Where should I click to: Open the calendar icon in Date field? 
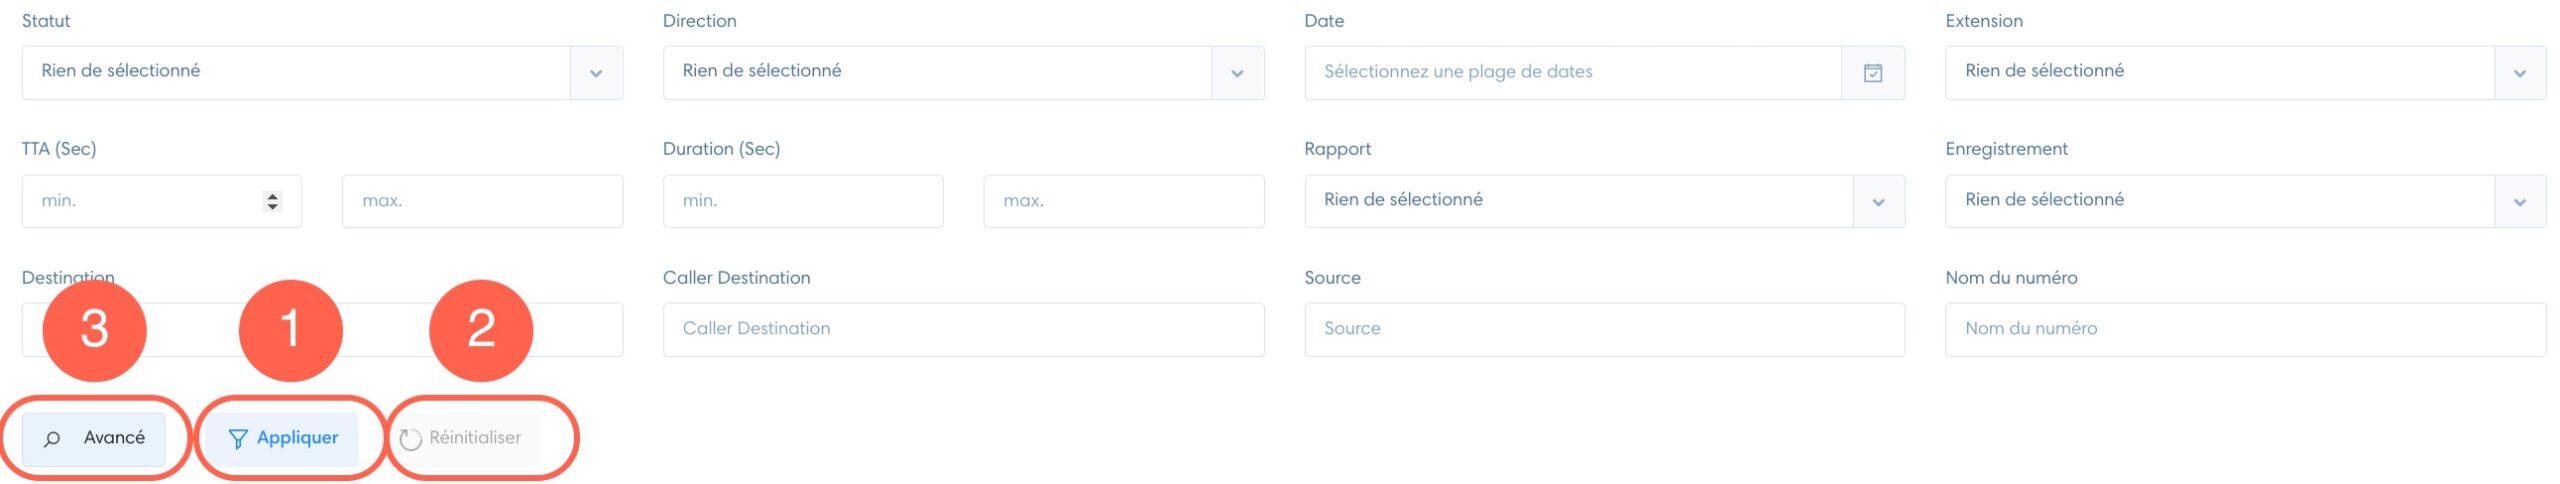tap(1872, 72)
